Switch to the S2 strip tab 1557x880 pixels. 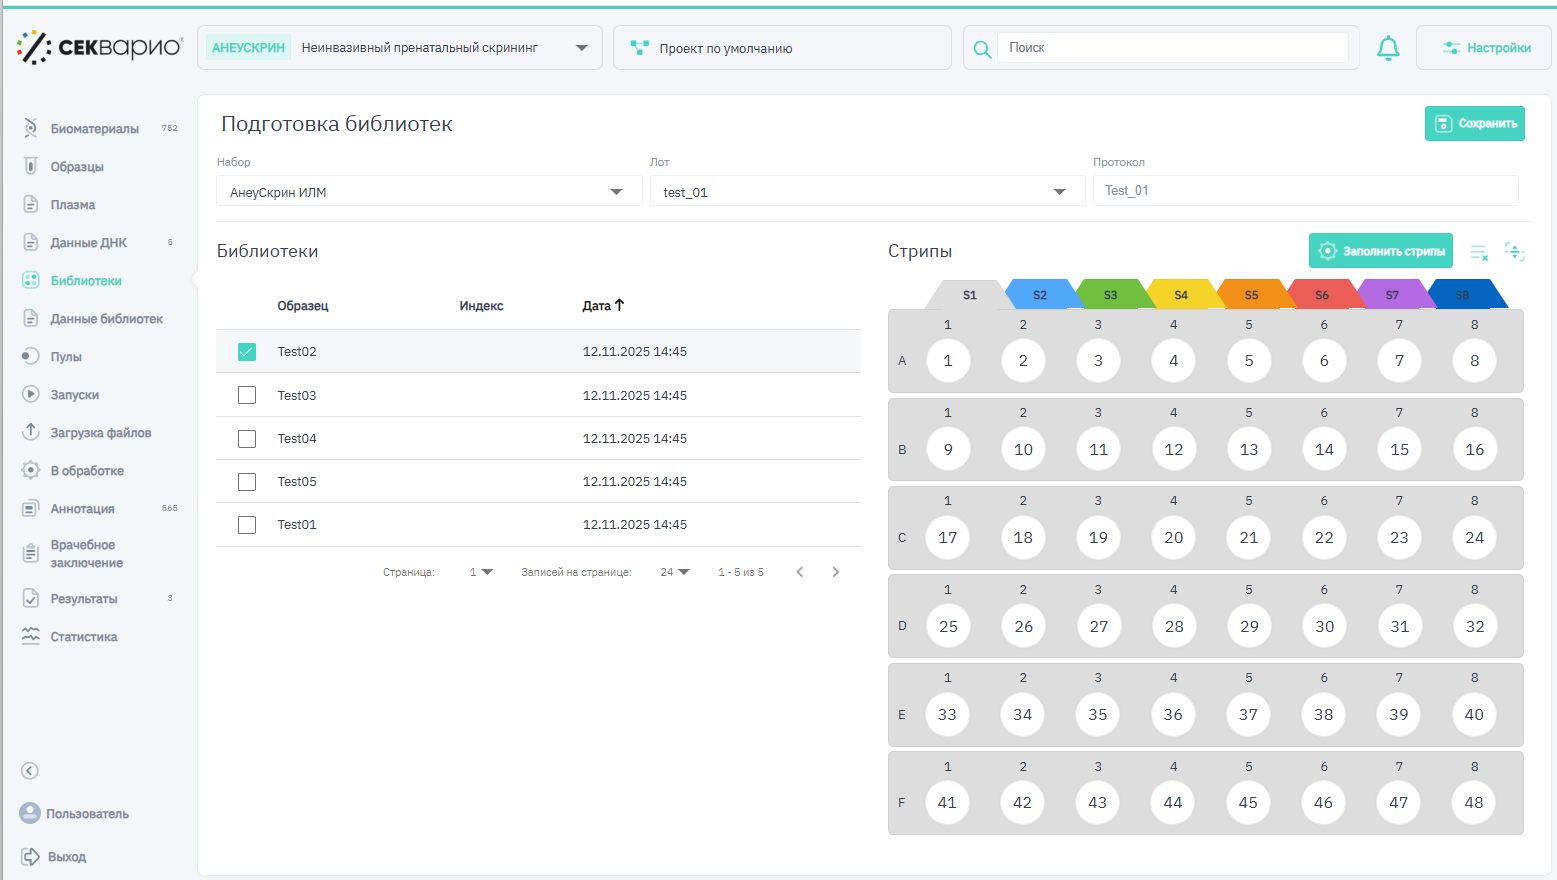pyautogui.click(x=1040, y=295)
